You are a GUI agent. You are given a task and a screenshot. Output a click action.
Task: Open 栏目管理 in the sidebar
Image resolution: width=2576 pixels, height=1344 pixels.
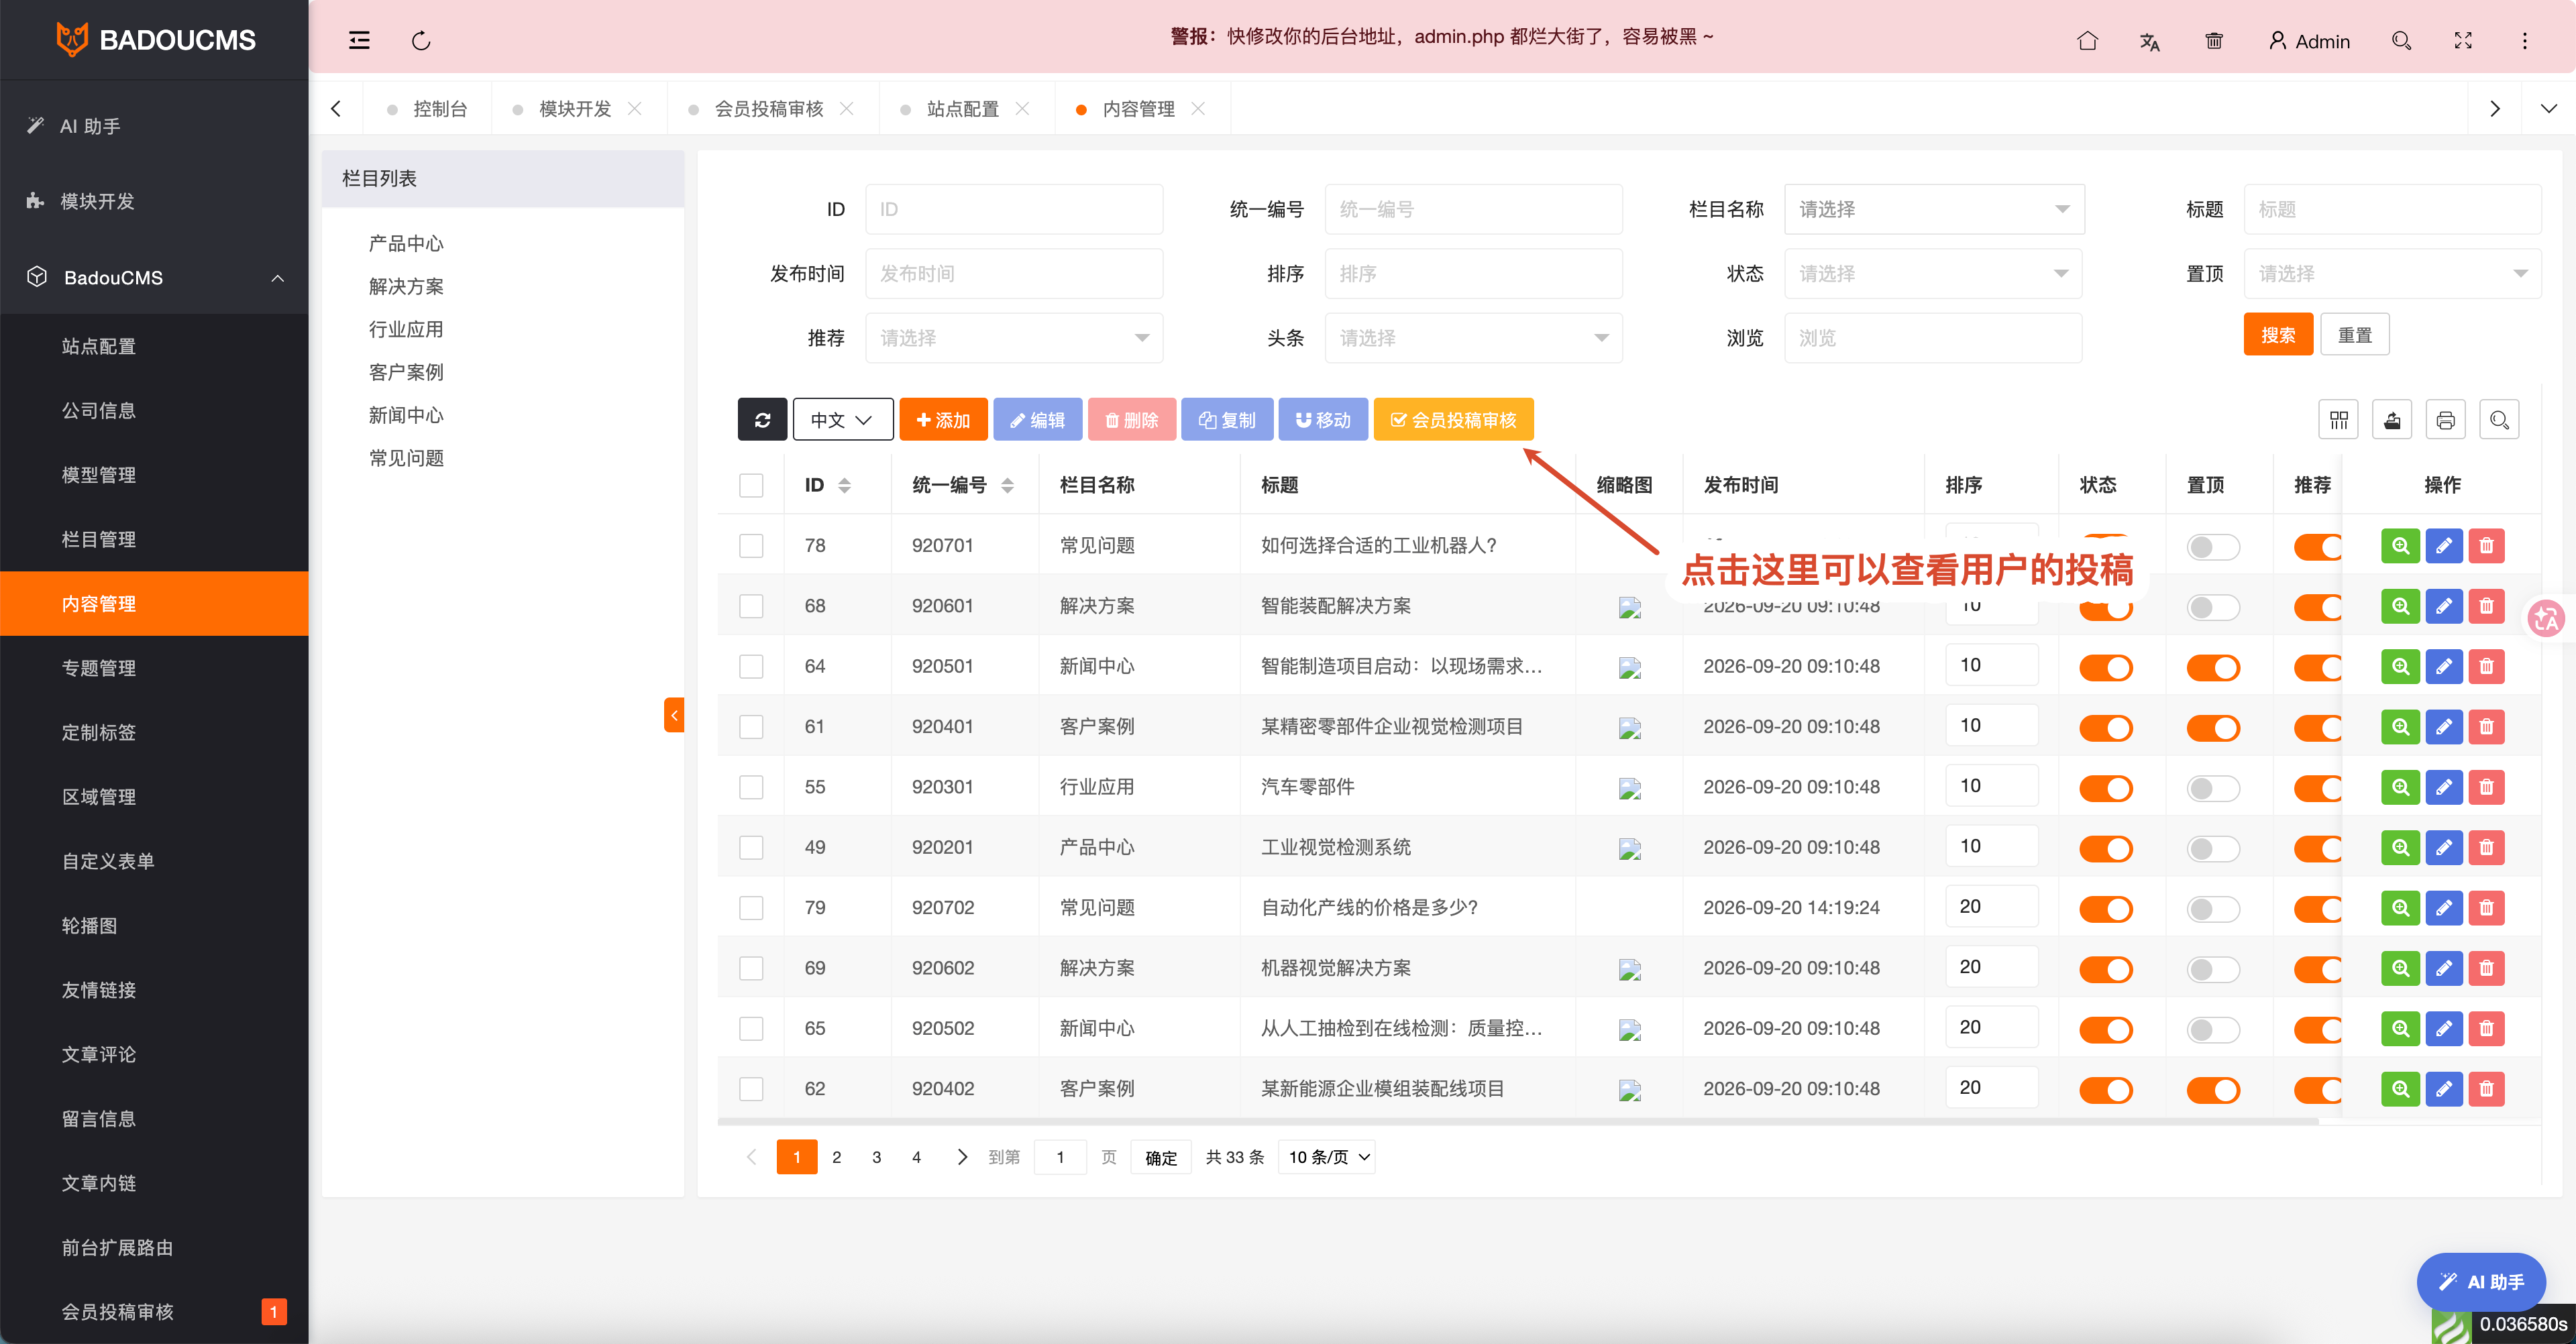click(154, 539)
